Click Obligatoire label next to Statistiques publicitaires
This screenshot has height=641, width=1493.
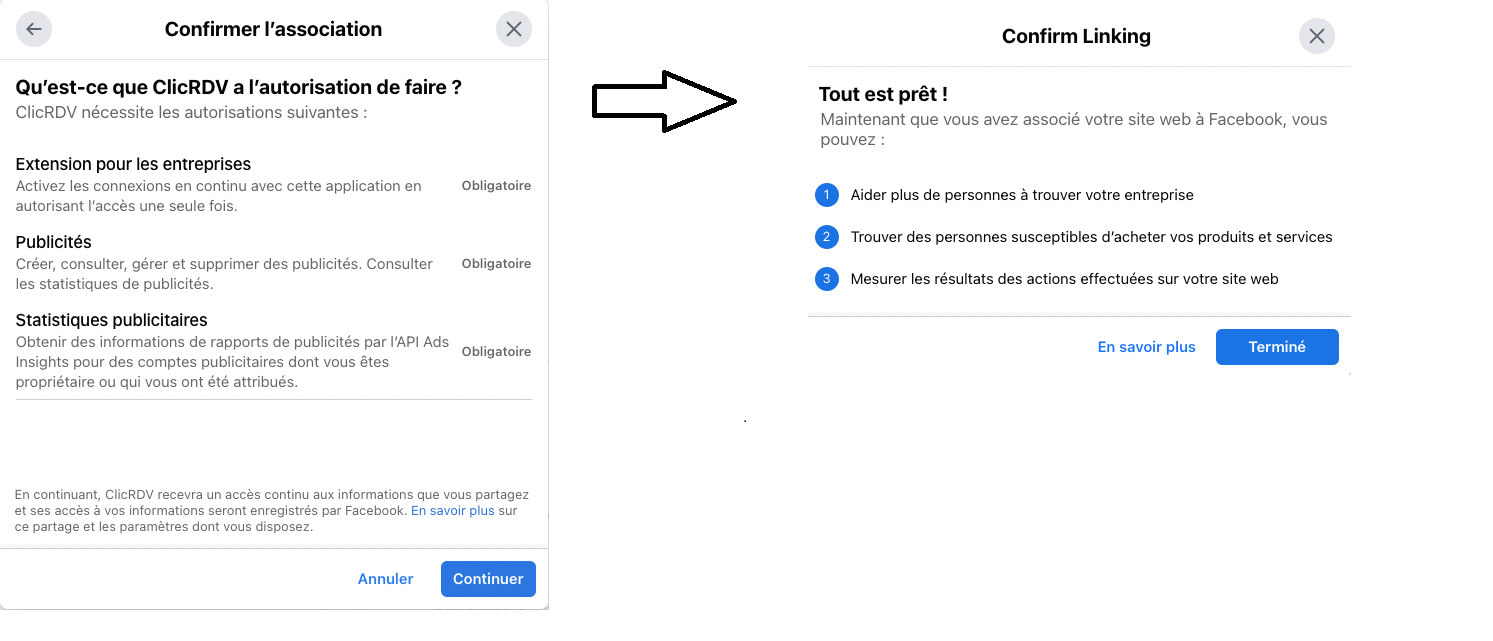[x=496, y=352]
